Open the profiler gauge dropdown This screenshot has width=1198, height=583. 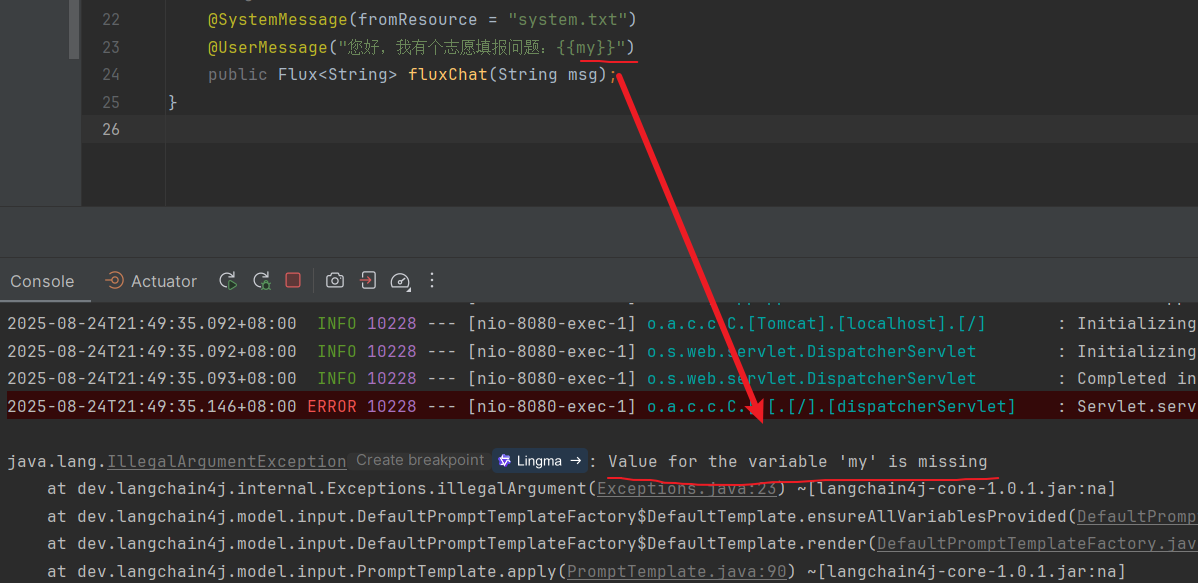[x=401, y=281]
